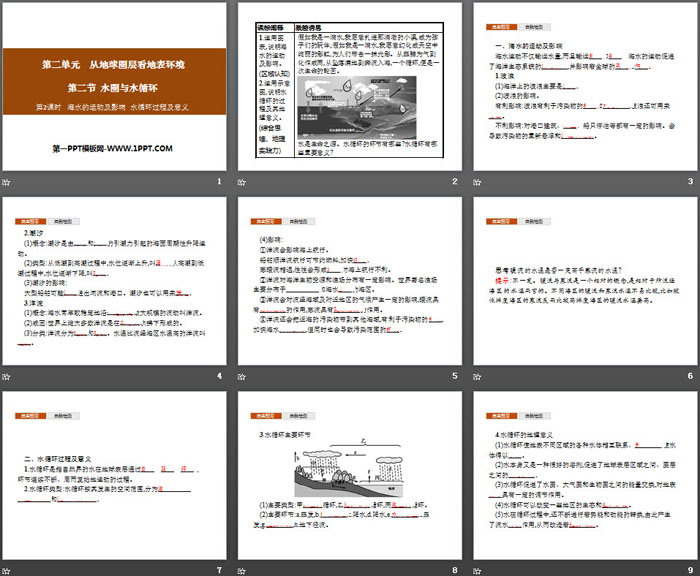Image resolution: width=700 pixels, height=576 pixels.
Task: Click the gray tab on slide 9
Action: pos(534,416)
